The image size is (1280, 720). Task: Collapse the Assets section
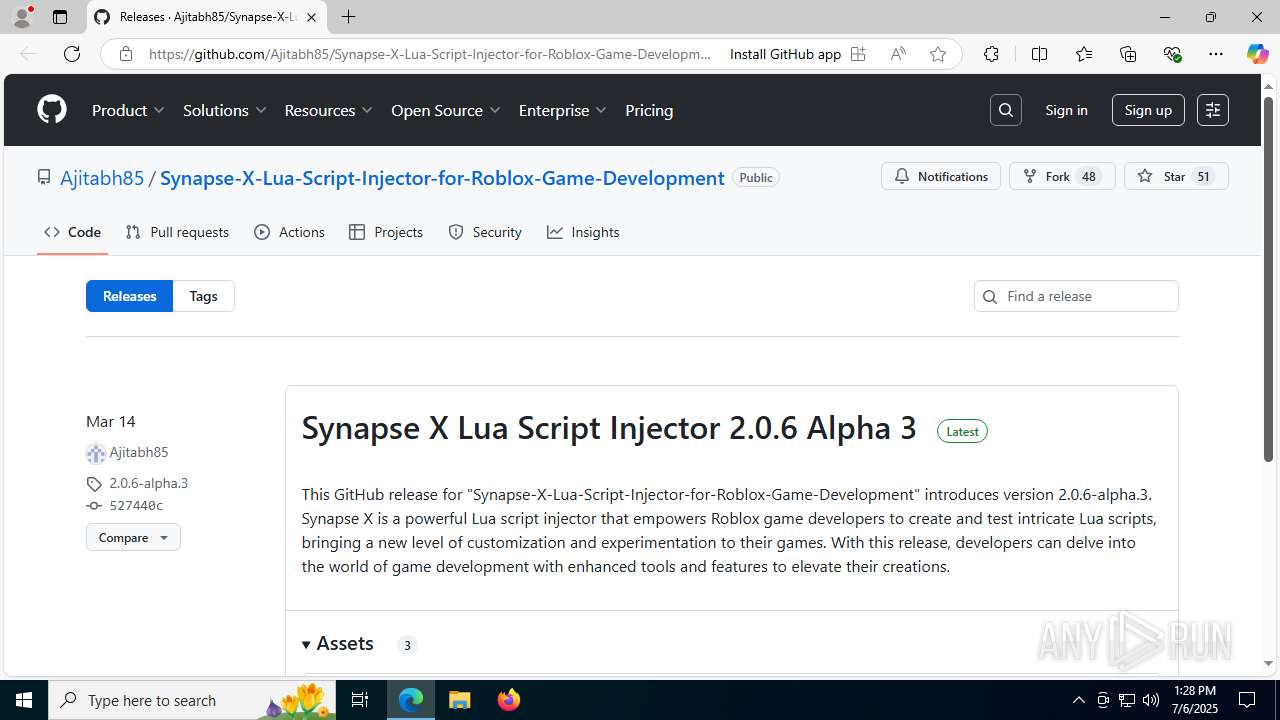(338, 643)
